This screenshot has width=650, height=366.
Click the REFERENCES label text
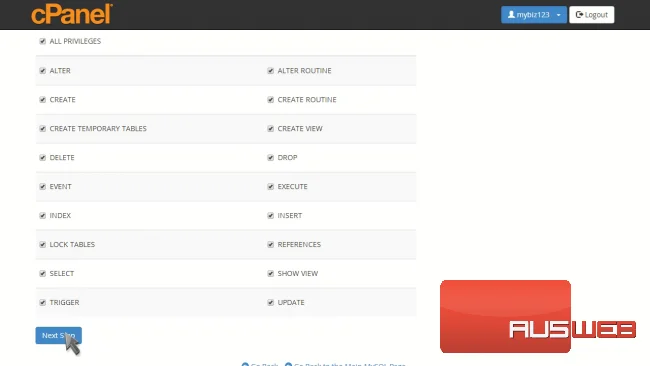(x=299, y=245)
